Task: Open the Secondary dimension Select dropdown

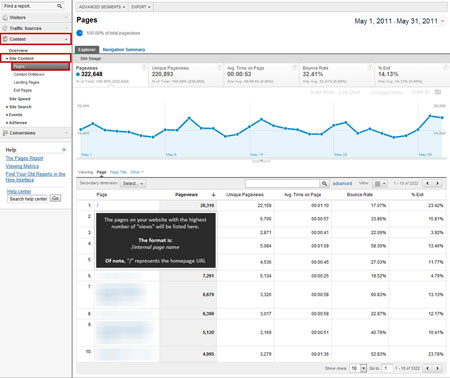Action: (133, 184)
